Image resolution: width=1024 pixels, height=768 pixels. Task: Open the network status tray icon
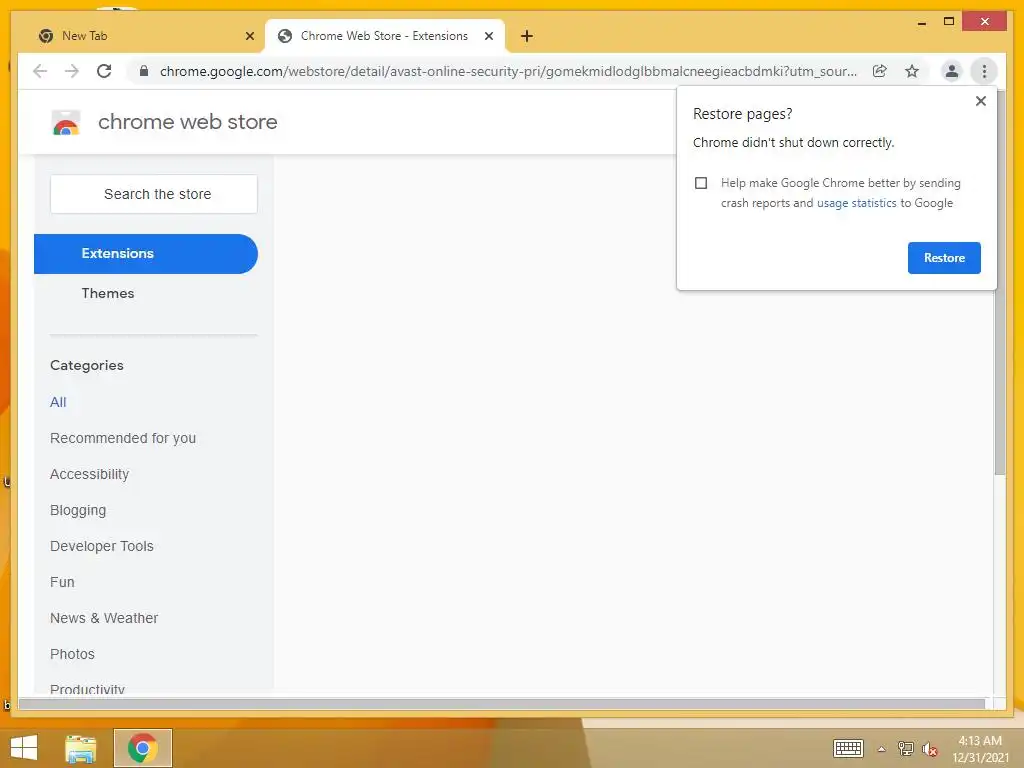(906, 748)
